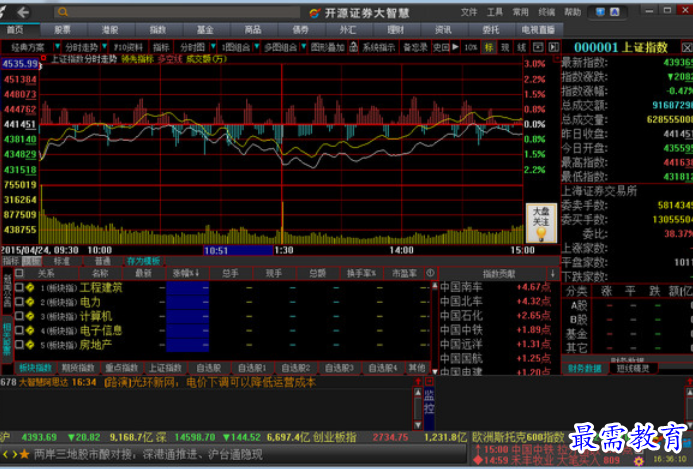The width and height of the screenshot is (693, 469).
Task: Click the yellow diamond icon beside 工程建筑
Action: click(x=30, y=288)
